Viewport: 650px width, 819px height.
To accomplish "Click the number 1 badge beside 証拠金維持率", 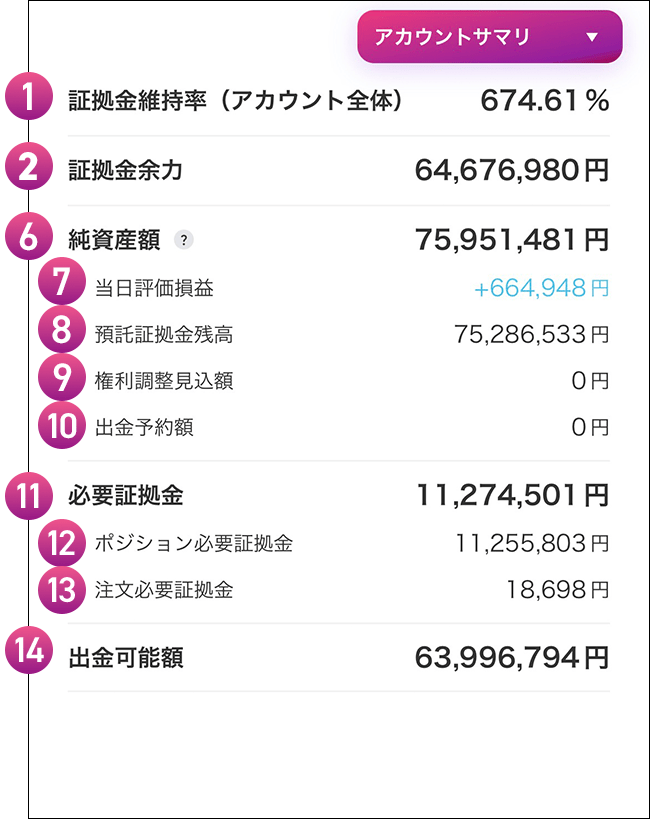I will point(30,97).
